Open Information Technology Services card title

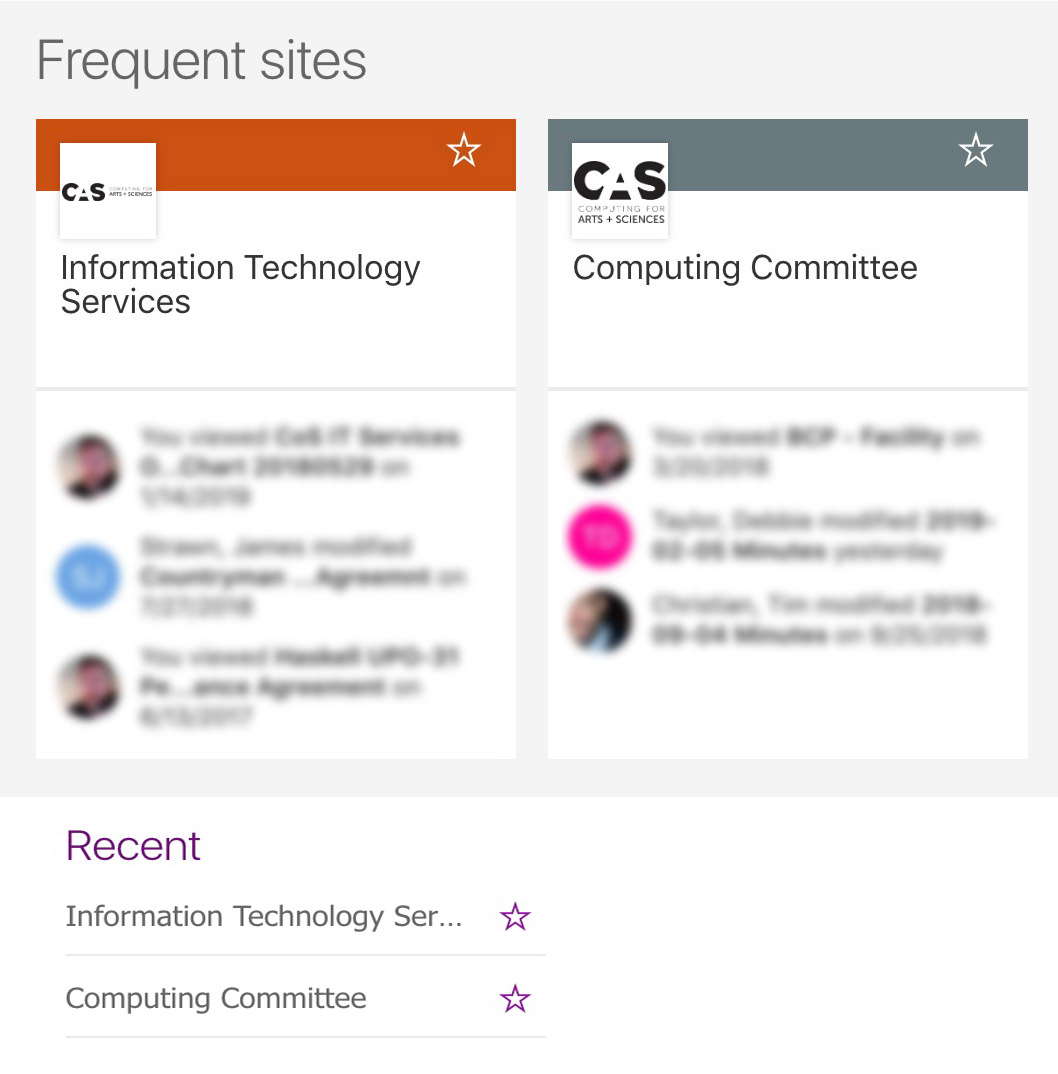pyautogui.click(x=240, y=284)
